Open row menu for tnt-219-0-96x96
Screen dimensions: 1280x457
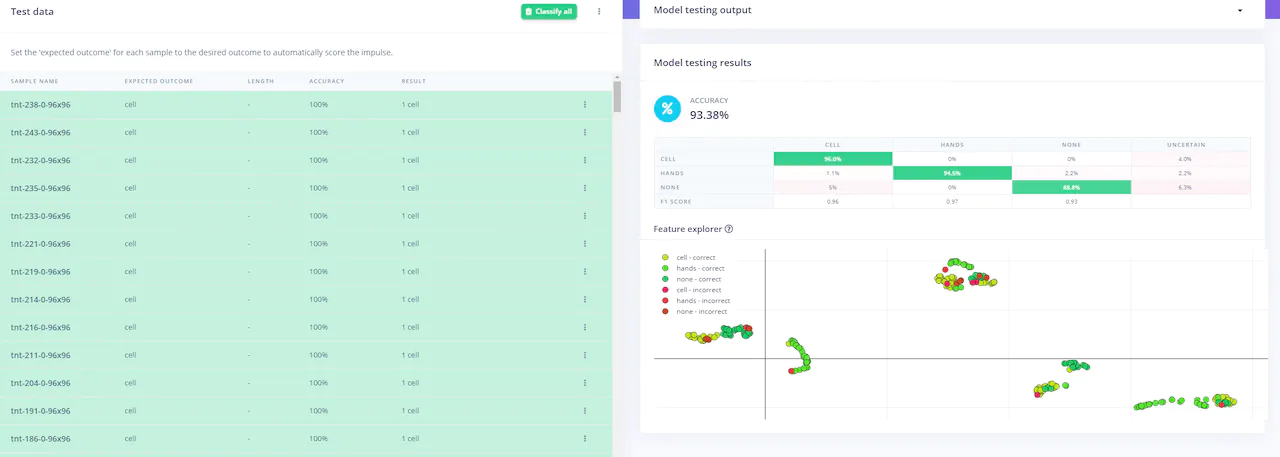pos(585,272)
